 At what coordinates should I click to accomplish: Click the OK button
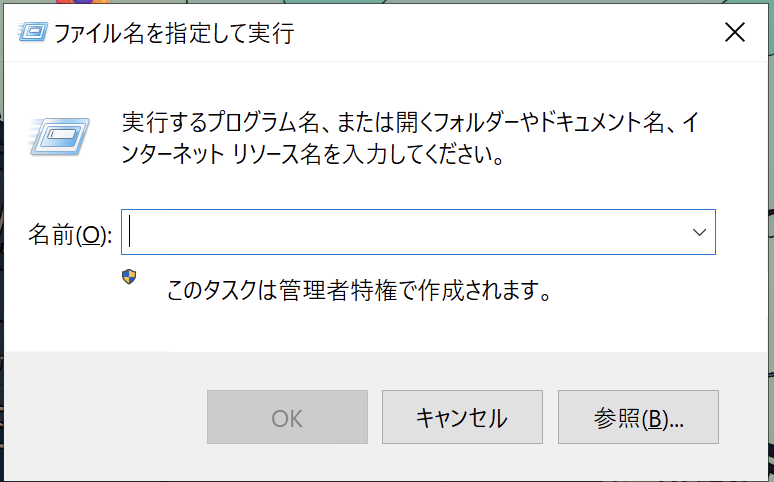tap(287, 417)
